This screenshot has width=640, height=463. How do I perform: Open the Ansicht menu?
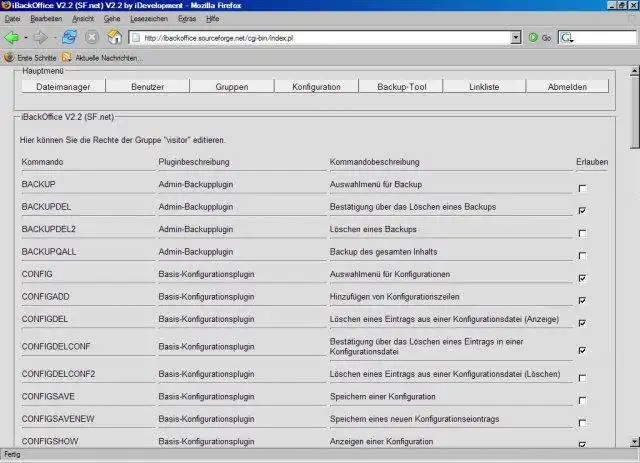[83, 19]
